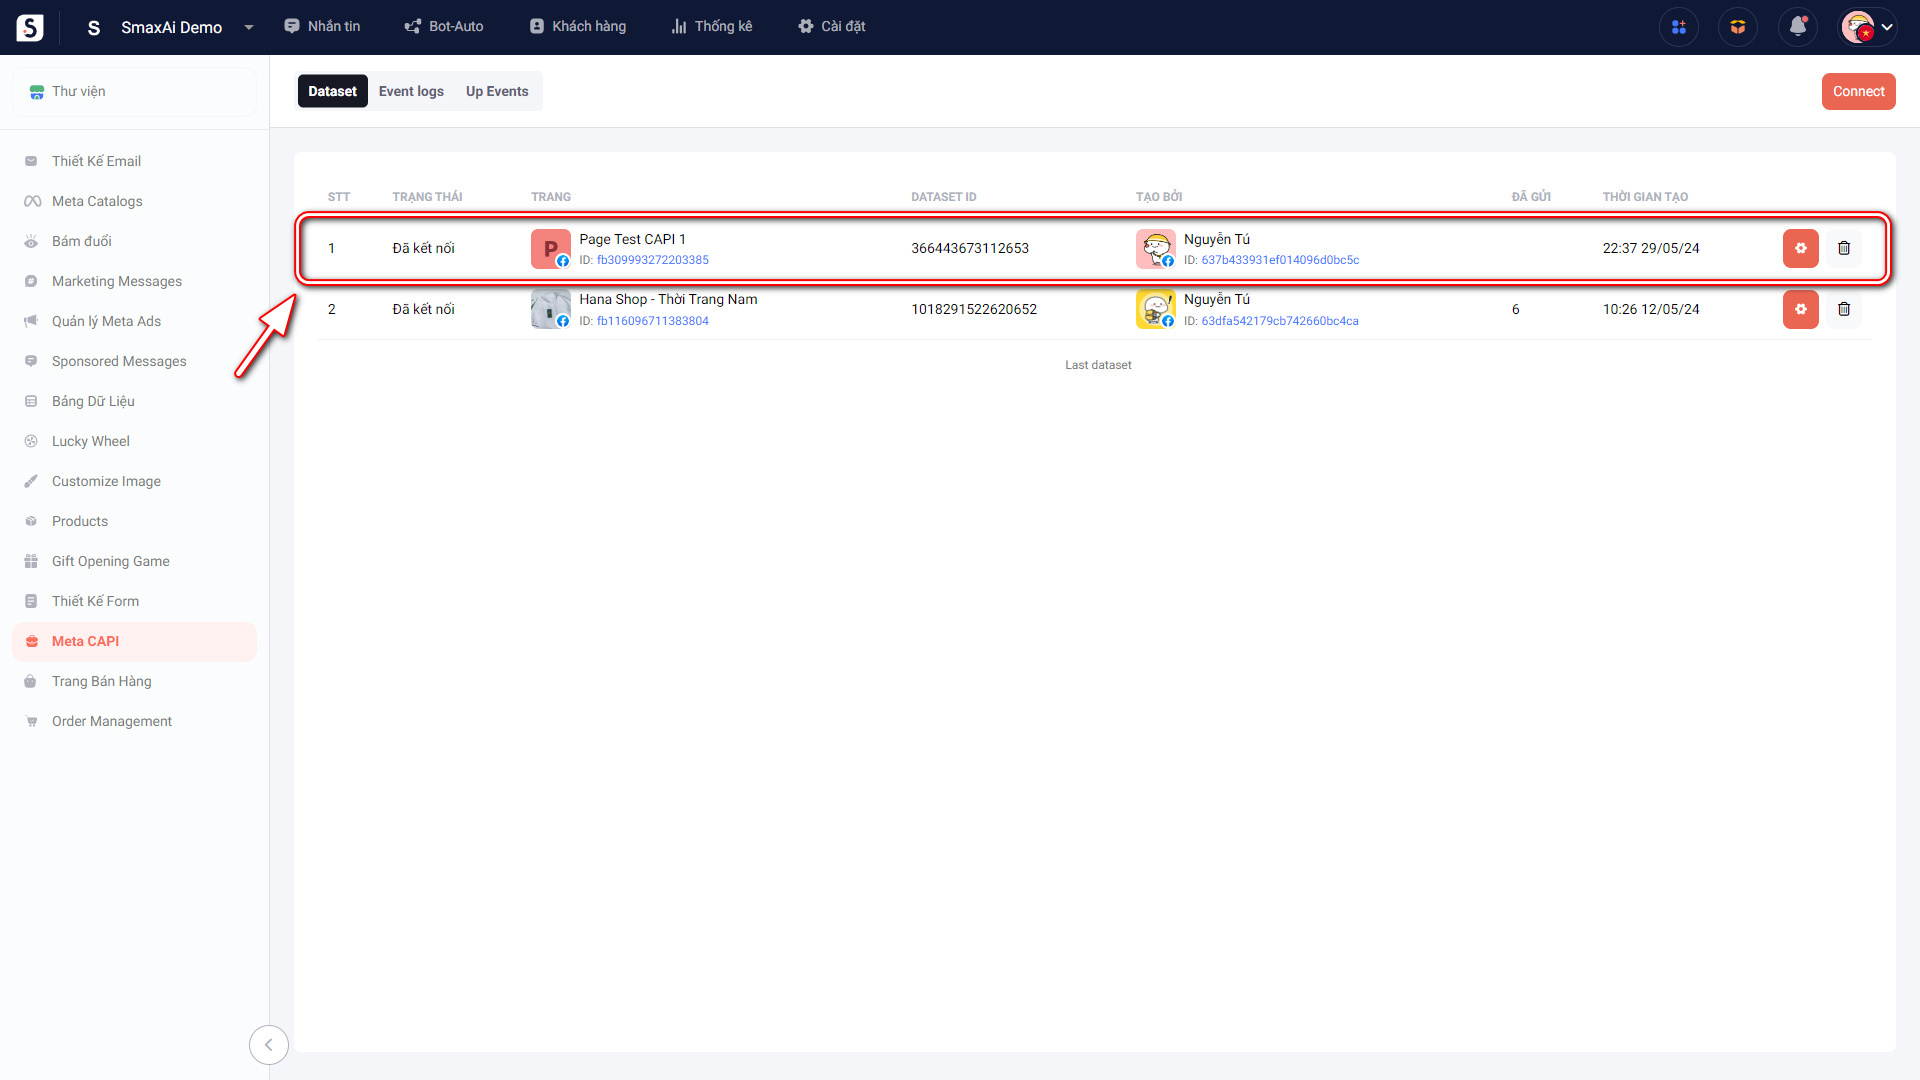The height and width of the screenshot is (1080, 1920).
Task: Open settings gear for Hana Shop dataset
Action: click(x=1800, y=309)
